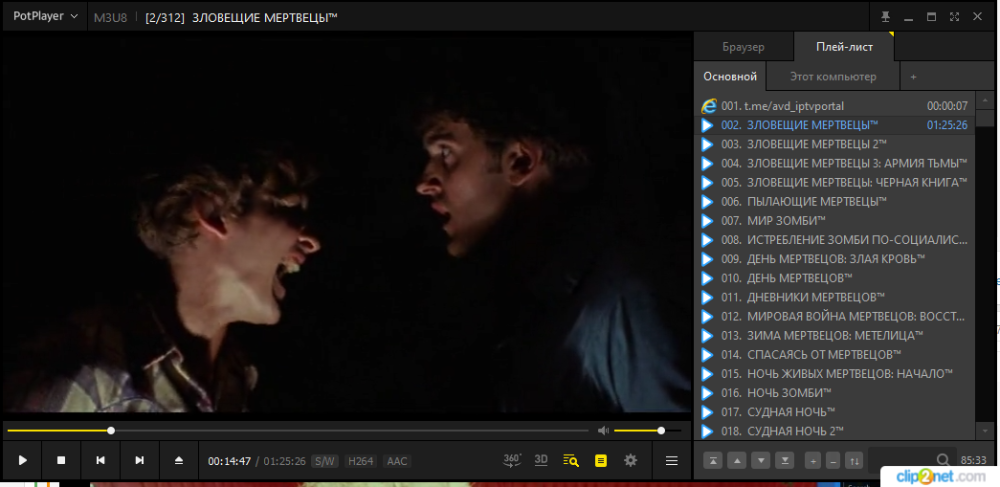
Task: Select 012. МИРОВАЯ ВОЙНА МЕРТВЕЦОВ item
Action: coord(834,316)
